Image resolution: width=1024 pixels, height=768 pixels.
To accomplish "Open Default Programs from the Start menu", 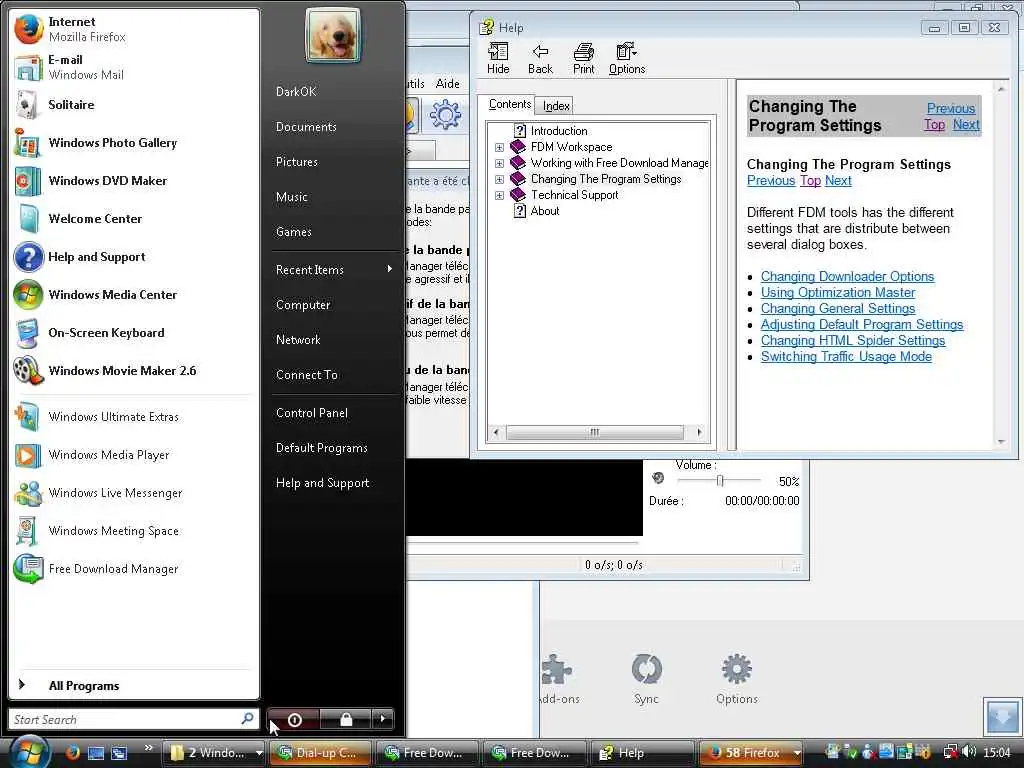I will point(321,448).
